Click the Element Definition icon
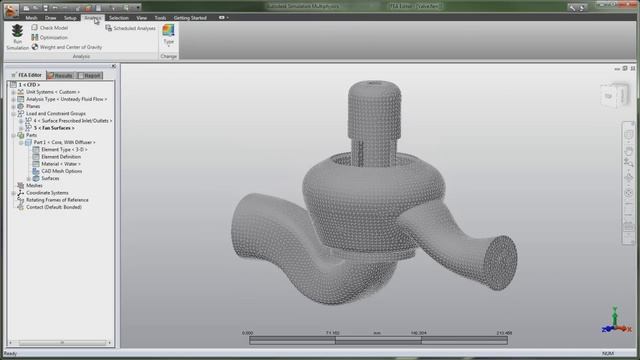 pyautogui.click(x=36, y=157)
